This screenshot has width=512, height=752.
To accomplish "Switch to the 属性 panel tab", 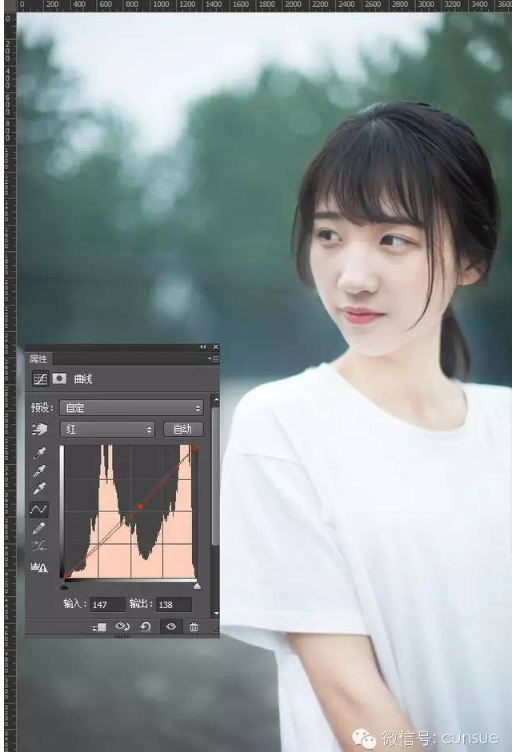I will 39,358.
